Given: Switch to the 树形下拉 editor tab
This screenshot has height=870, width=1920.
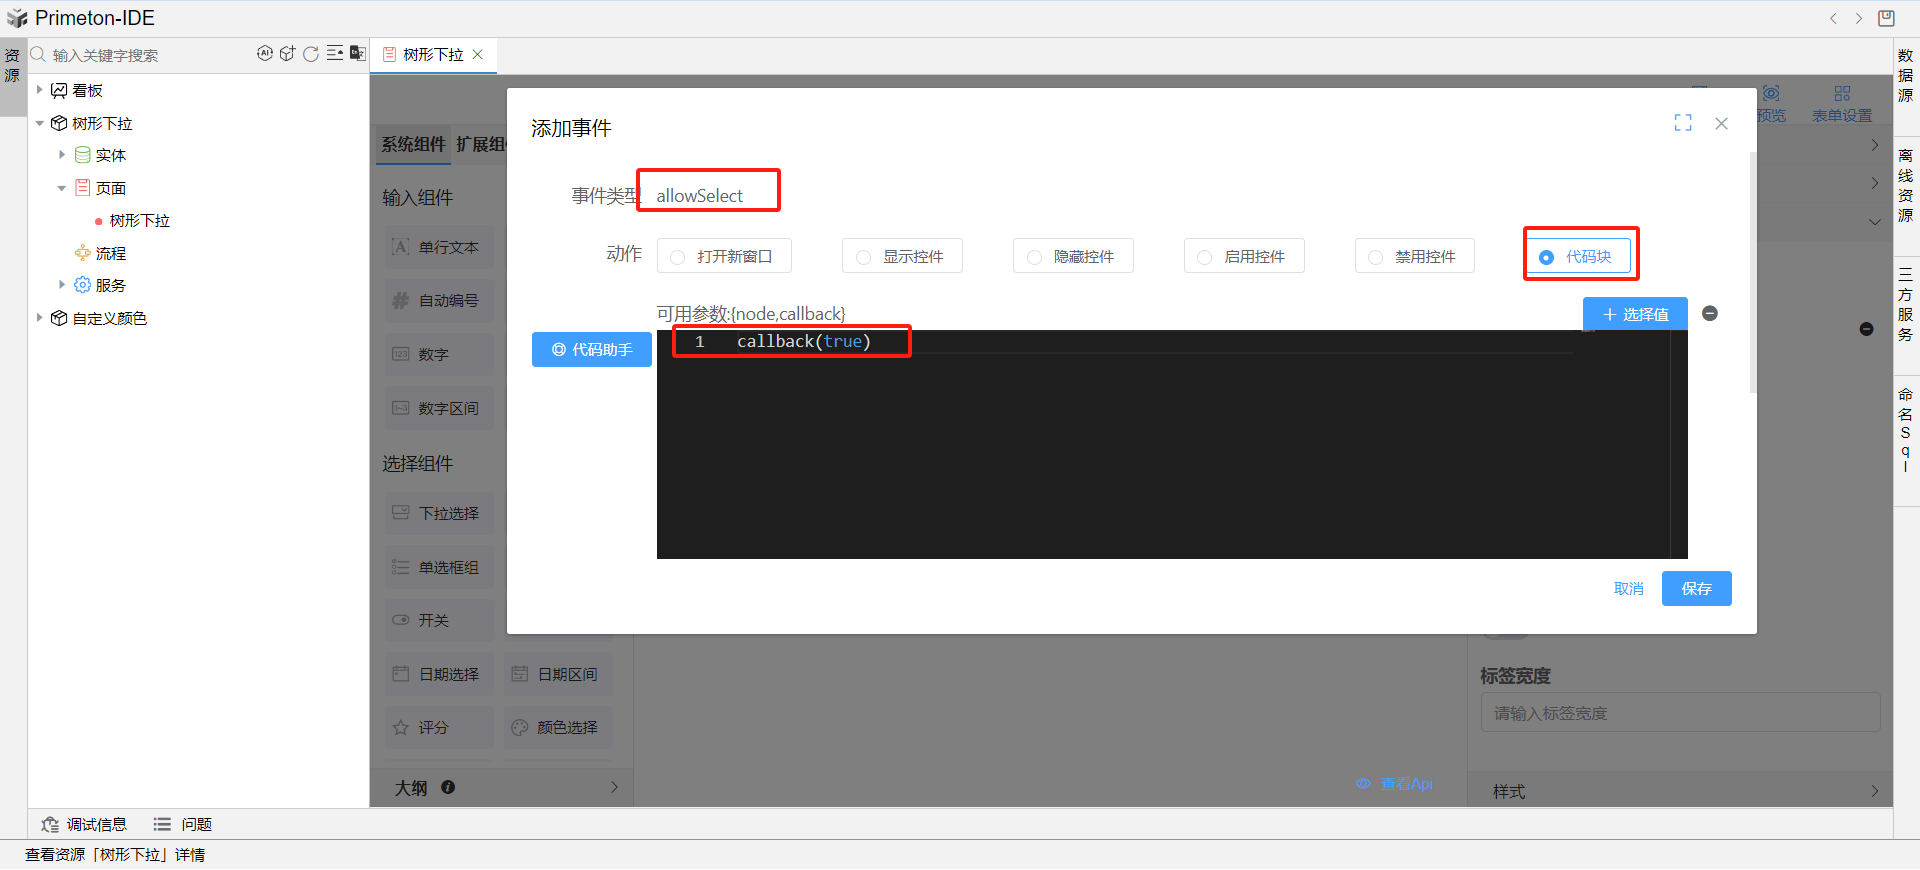Looking at the screenshot, I should pos(432,55).
